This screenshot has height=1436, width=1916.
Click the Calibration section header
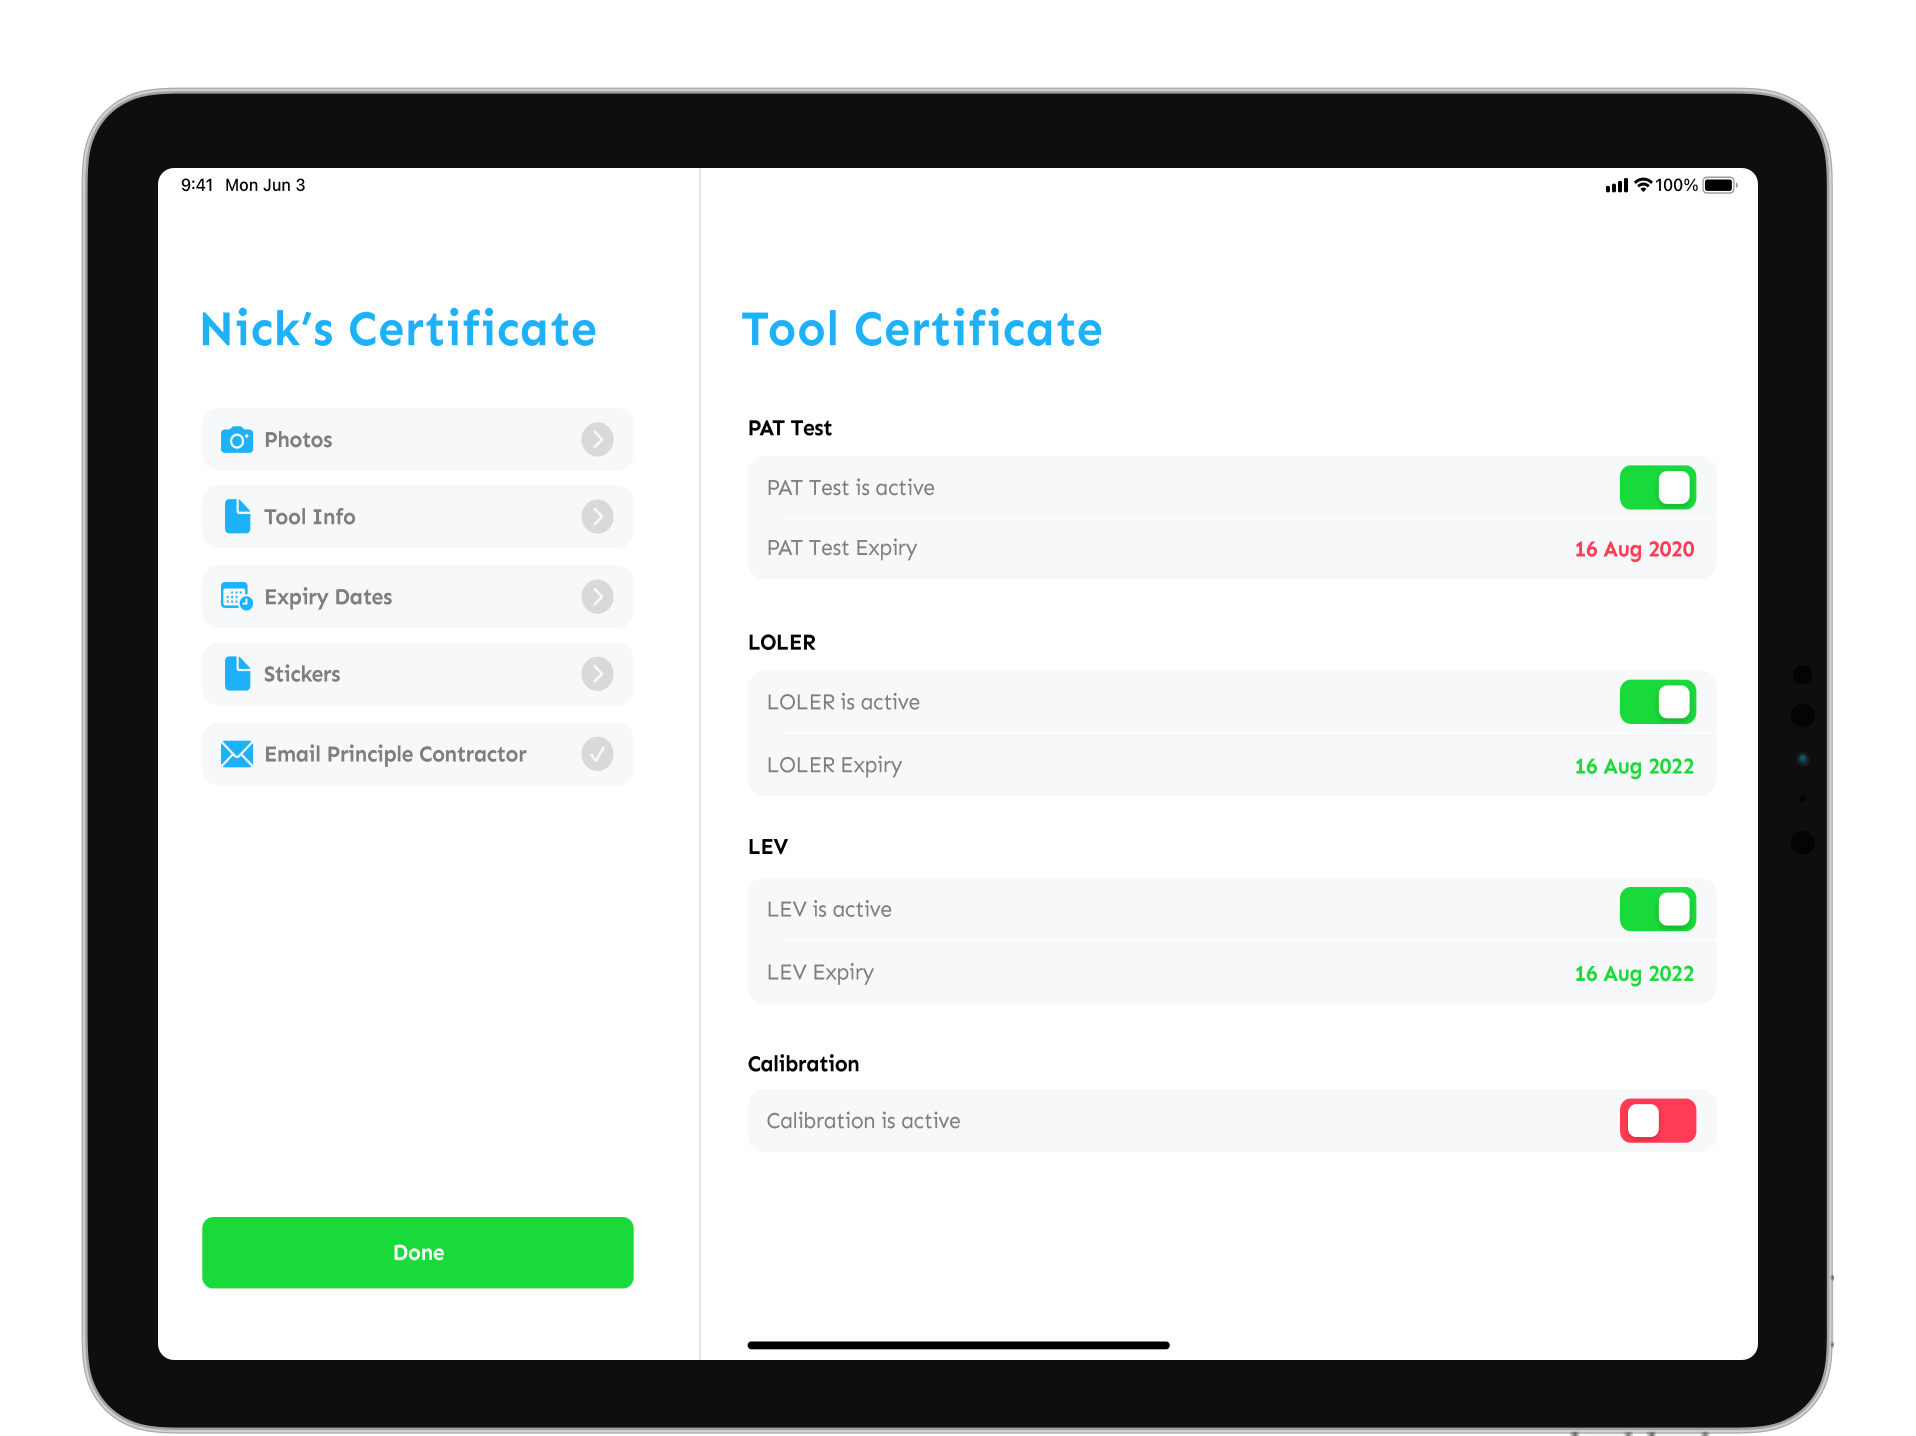pyautogui.click(x=803, y=1064)
